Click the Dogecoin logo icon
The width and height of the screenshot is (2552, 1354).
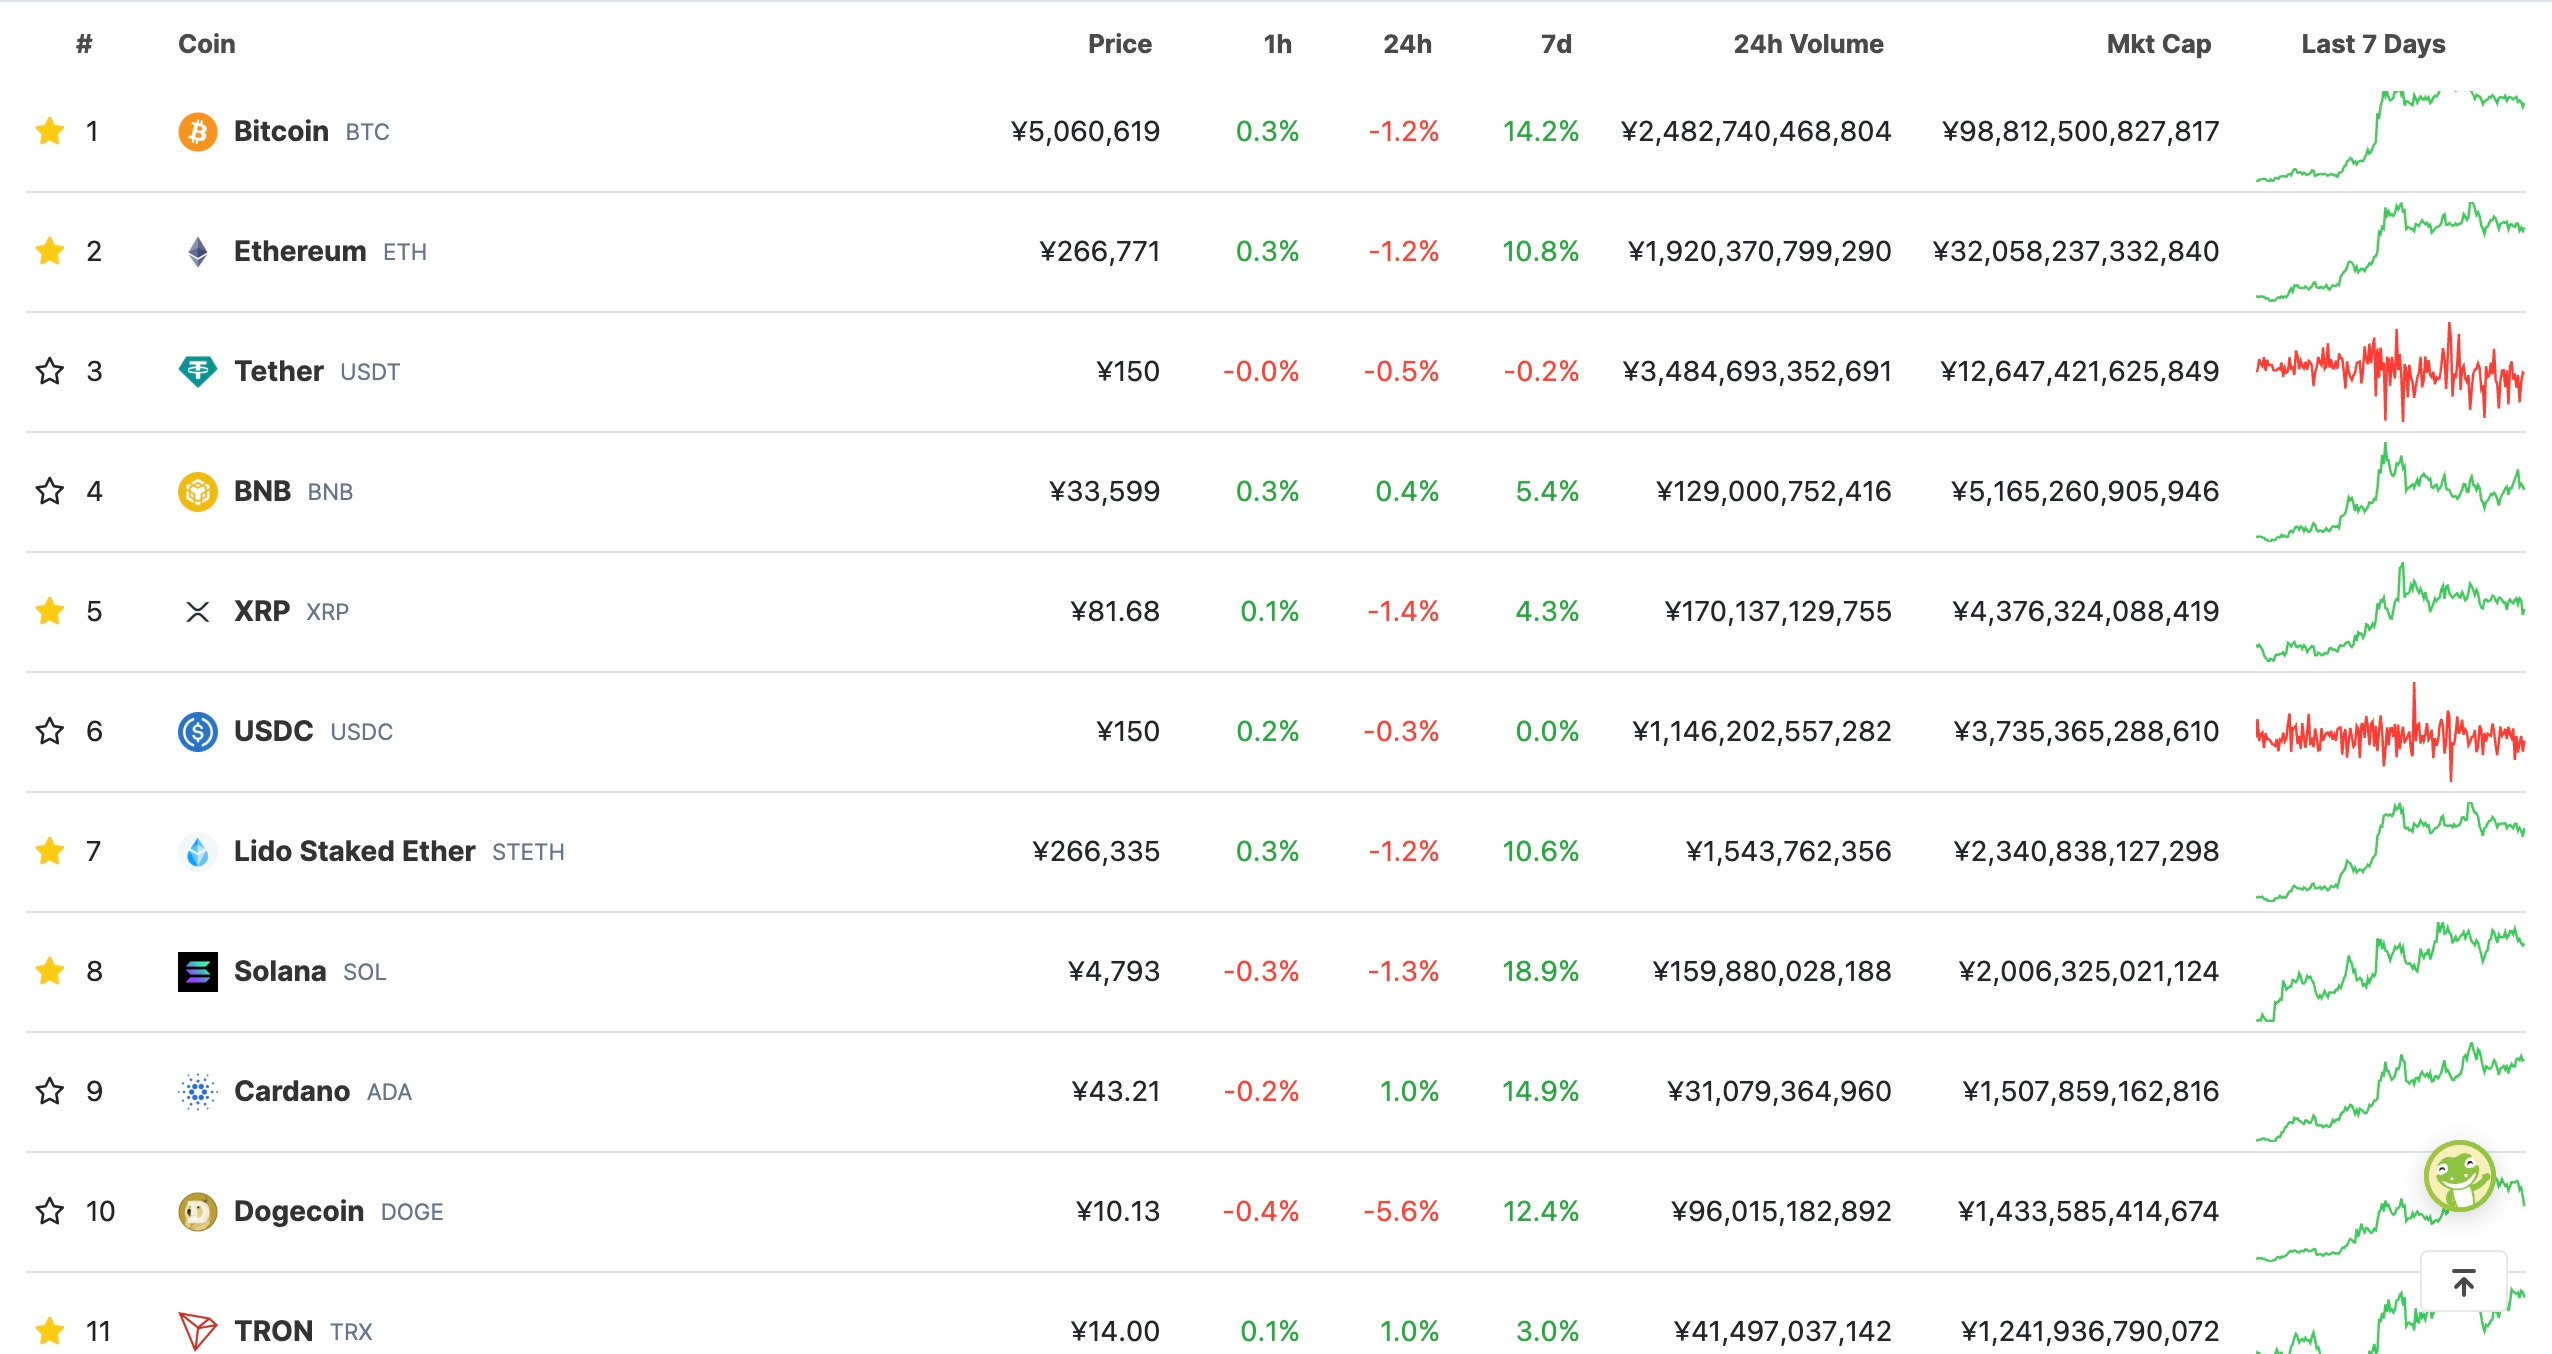click(198, 1211)
